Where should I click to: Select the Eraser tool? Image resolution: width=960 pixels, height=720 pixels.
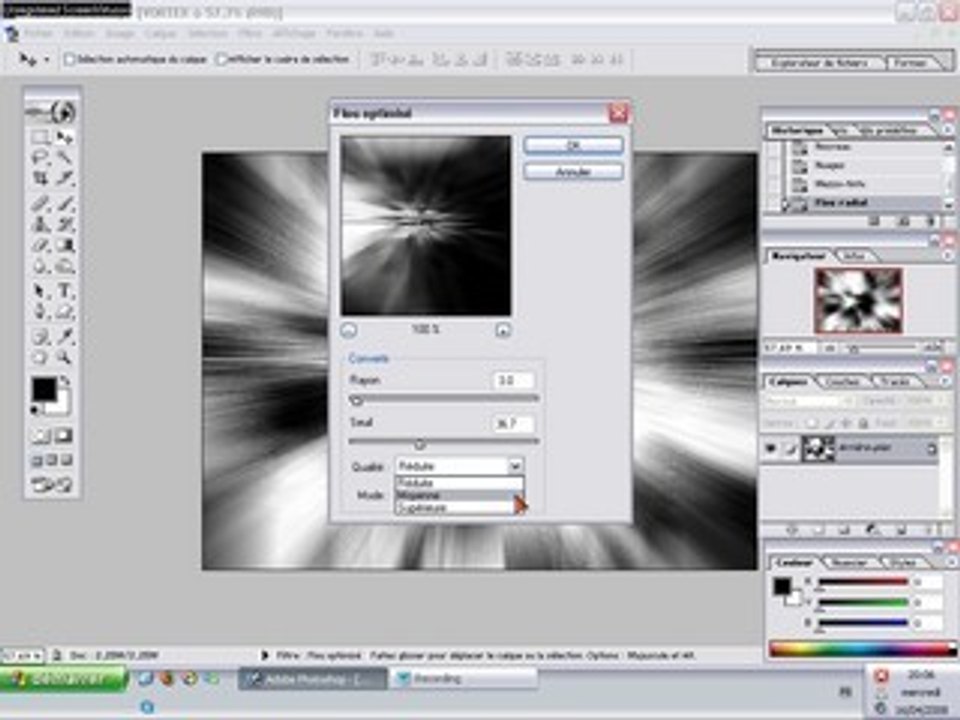[40, 246]
